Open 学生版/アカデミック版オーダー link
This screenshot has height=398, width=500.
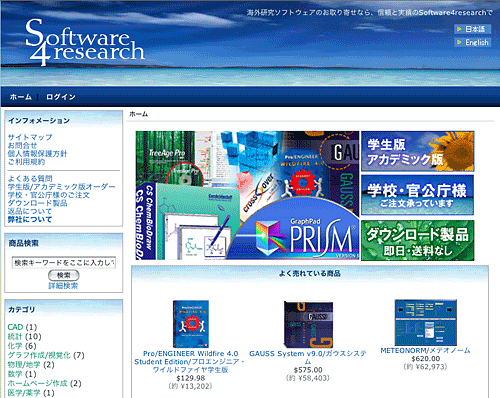pyautogui.click(x=61, y=187)
